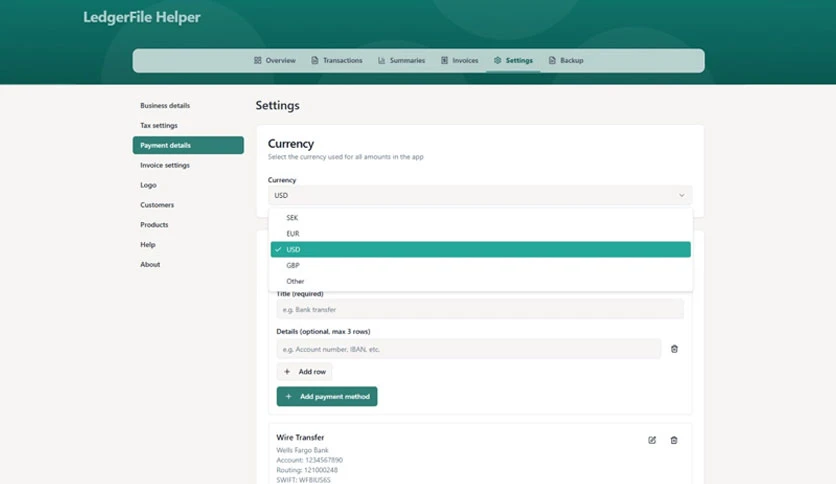Switch to the Transactions tab
The image size is (836, 484).
pyautogui.click(x=337, y=60)
